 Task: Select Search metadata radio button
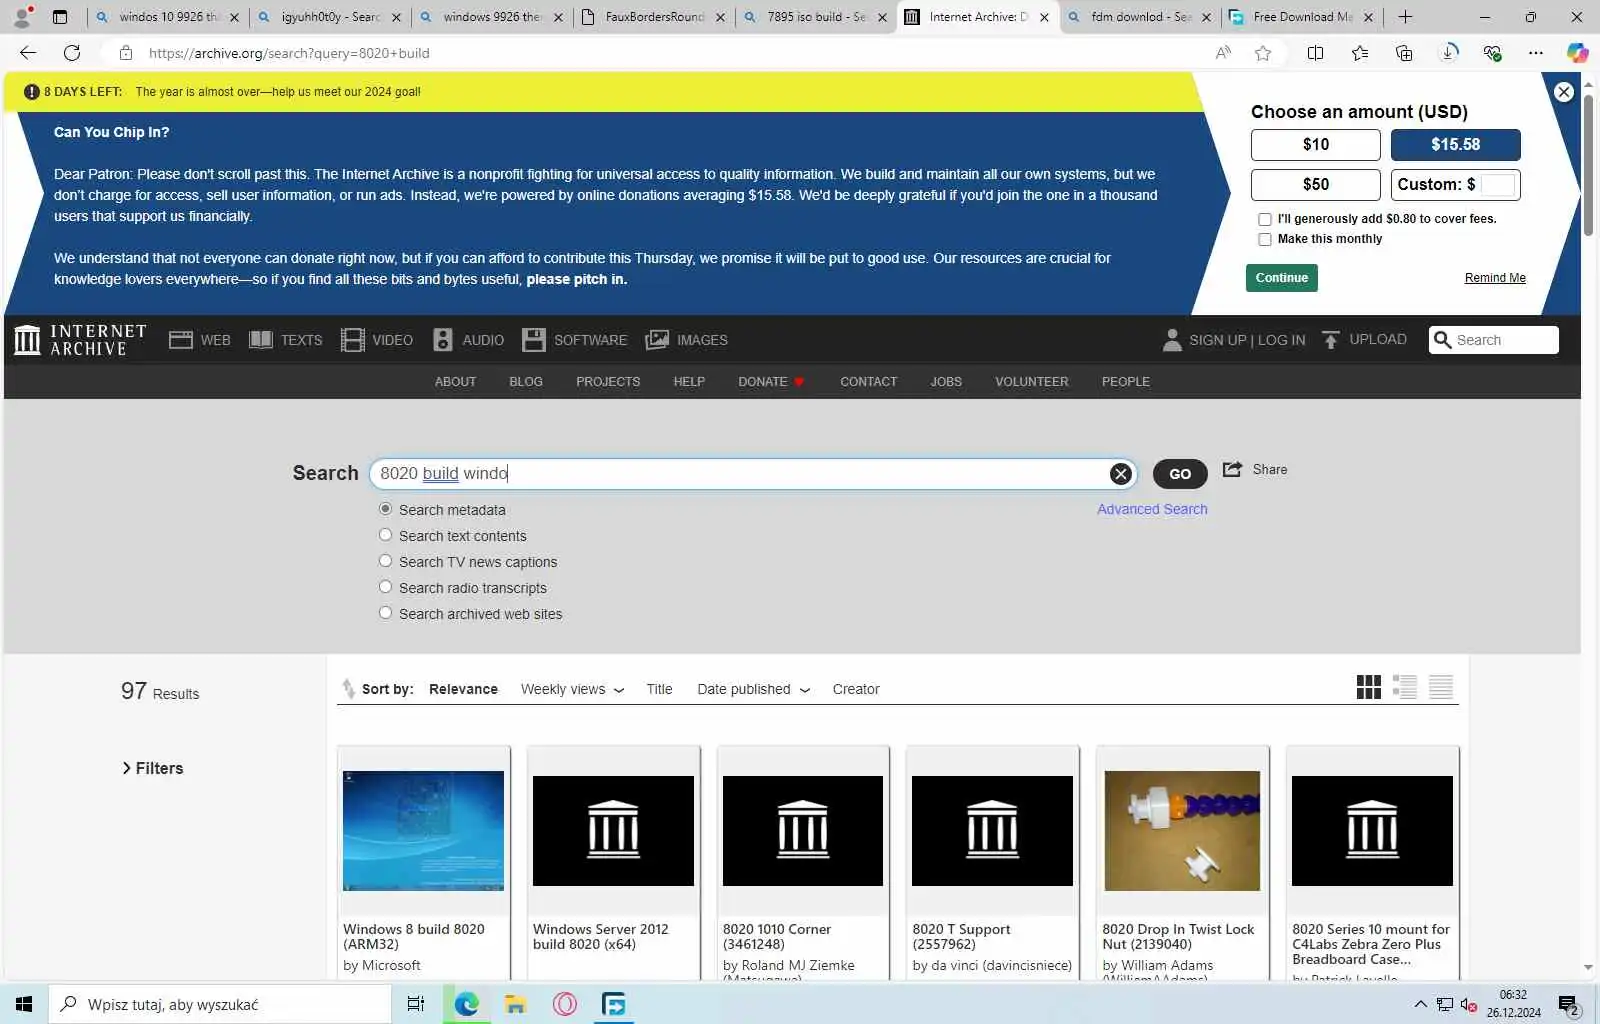click(385, 509)
